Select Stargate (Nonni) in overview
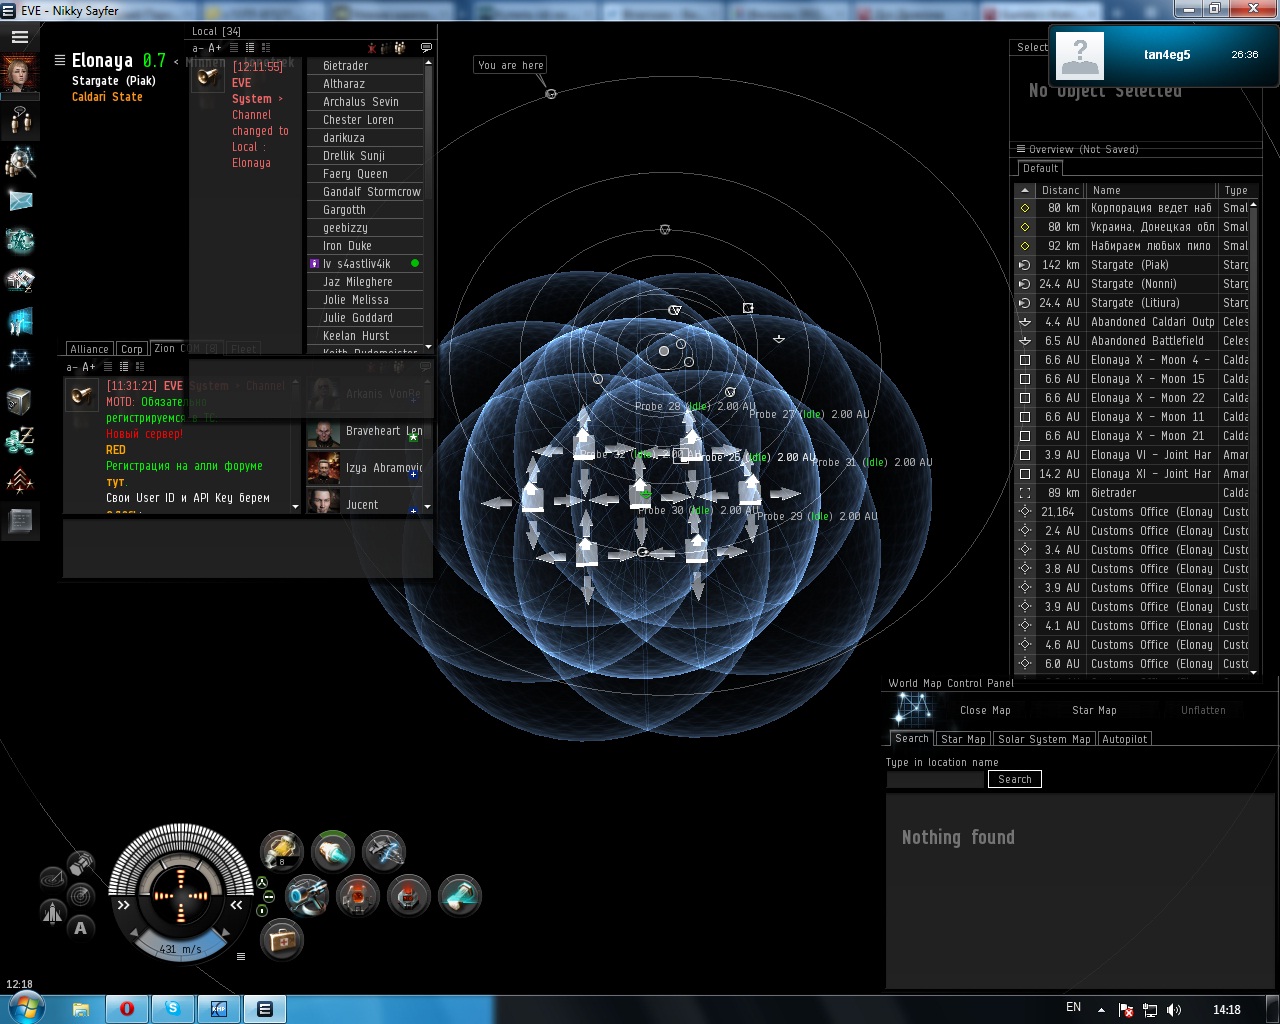Screen dimensions: 1280x1024 pyautogui.click(x=1133, y=284)
